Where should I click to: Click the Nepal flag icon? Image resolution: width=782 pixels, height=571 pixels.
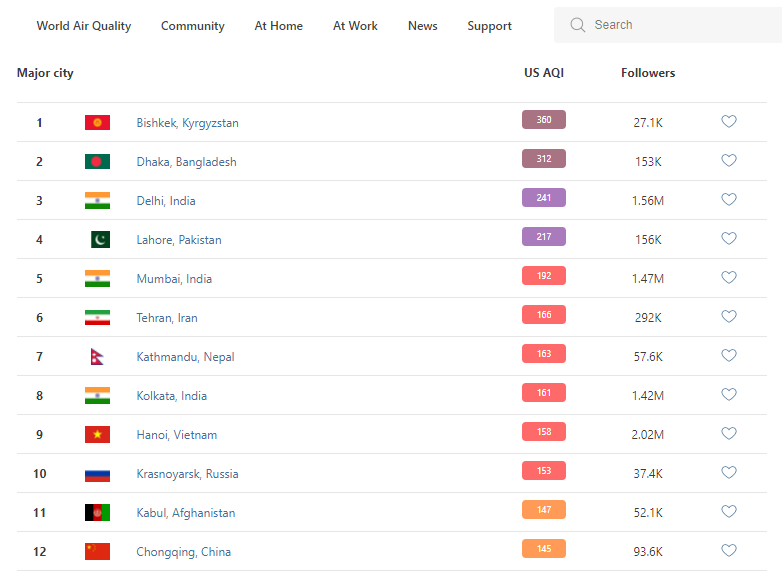pyautogui.click(x=97, y=357)
